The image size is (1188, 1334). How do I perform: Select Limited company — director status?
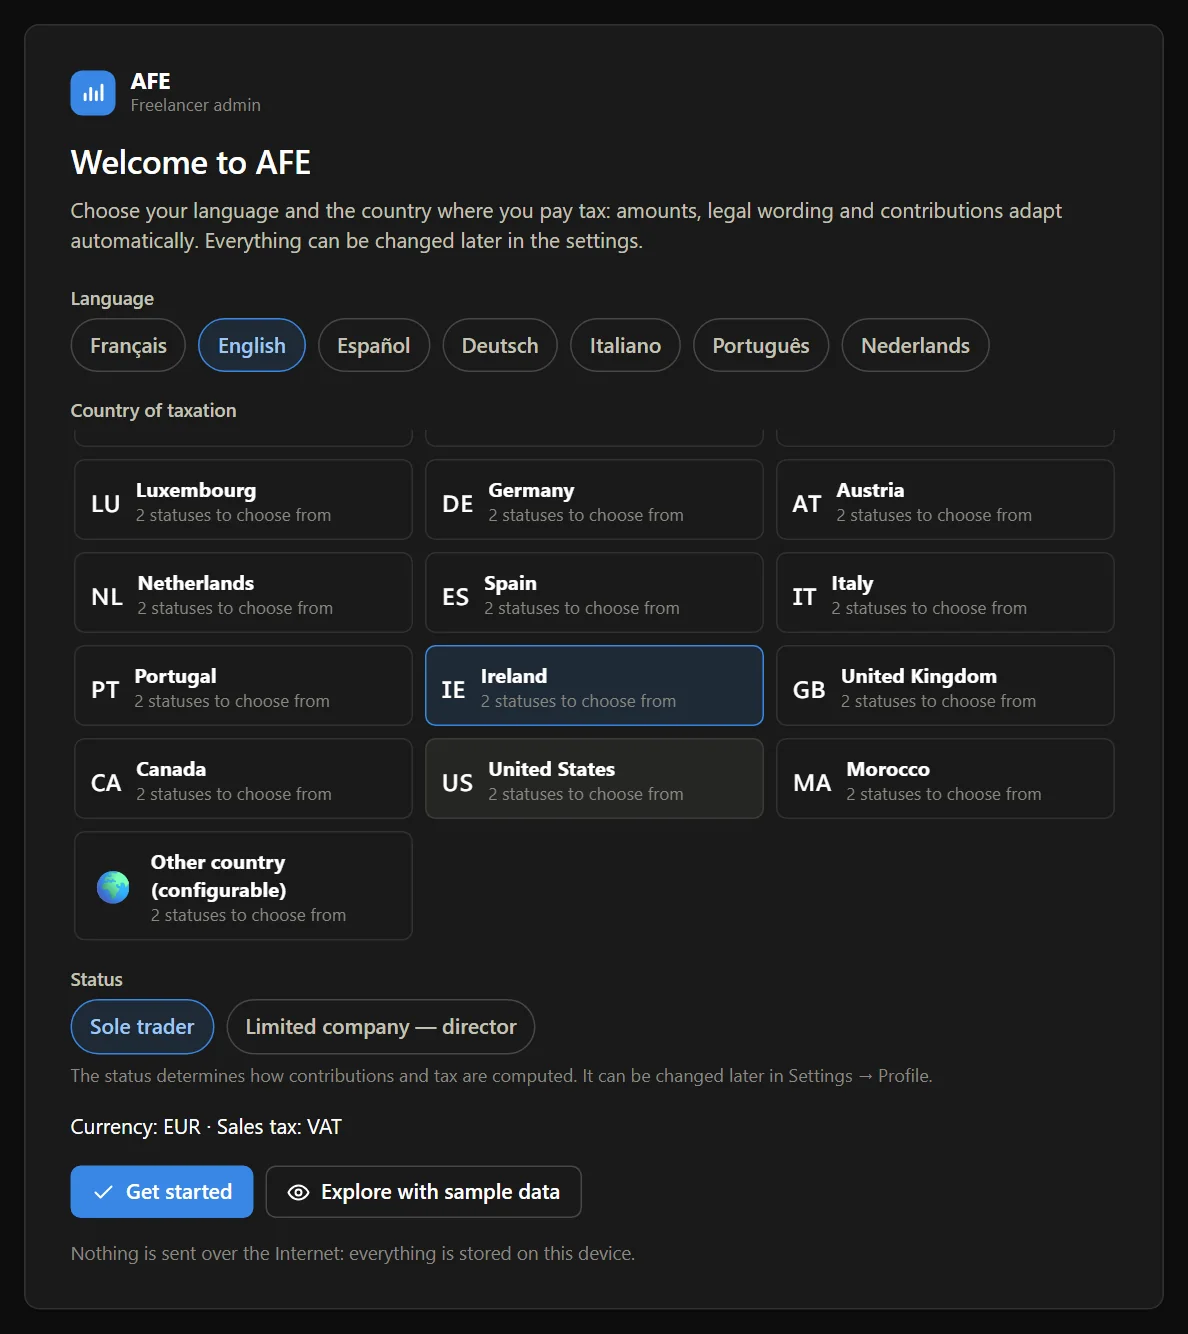pyautogui.click(x=381, y=1027)
